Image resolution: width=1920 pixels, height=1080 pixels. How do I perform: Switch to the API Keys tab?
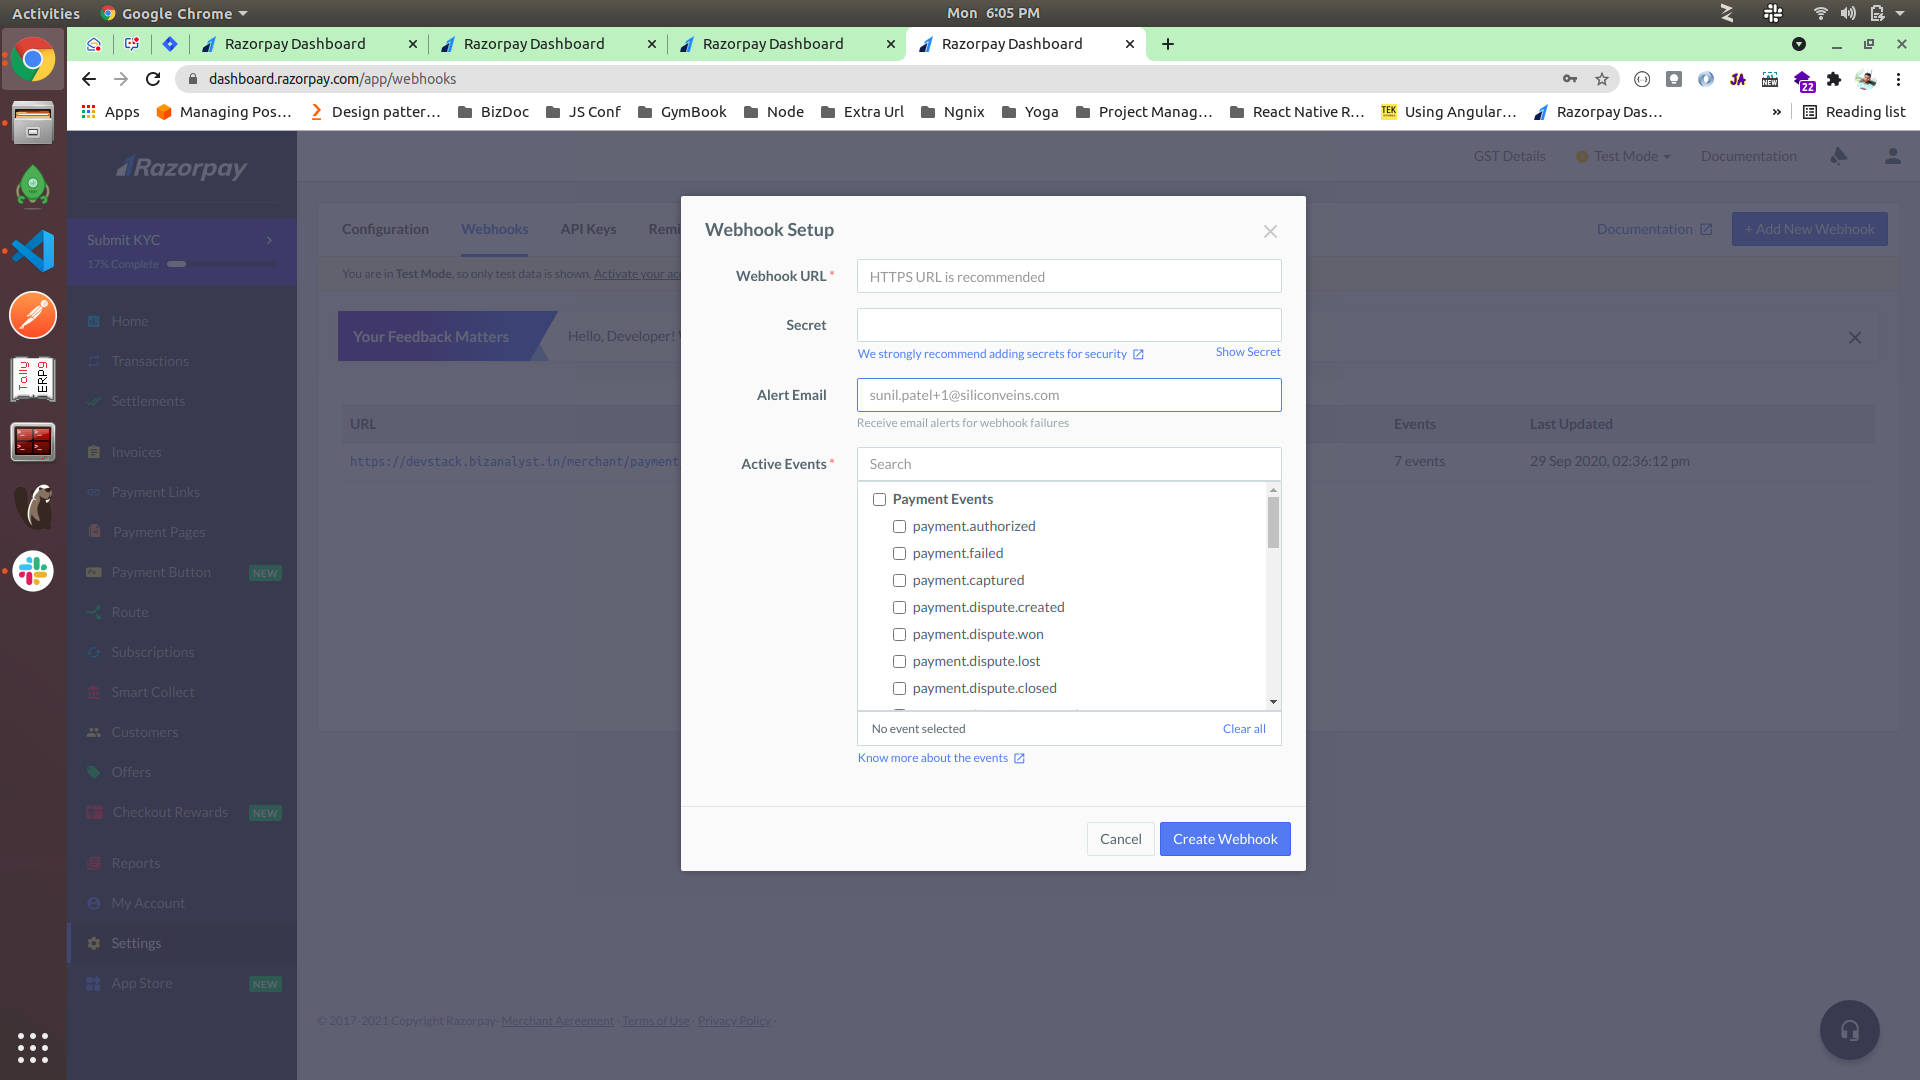(x=588, y=229)
